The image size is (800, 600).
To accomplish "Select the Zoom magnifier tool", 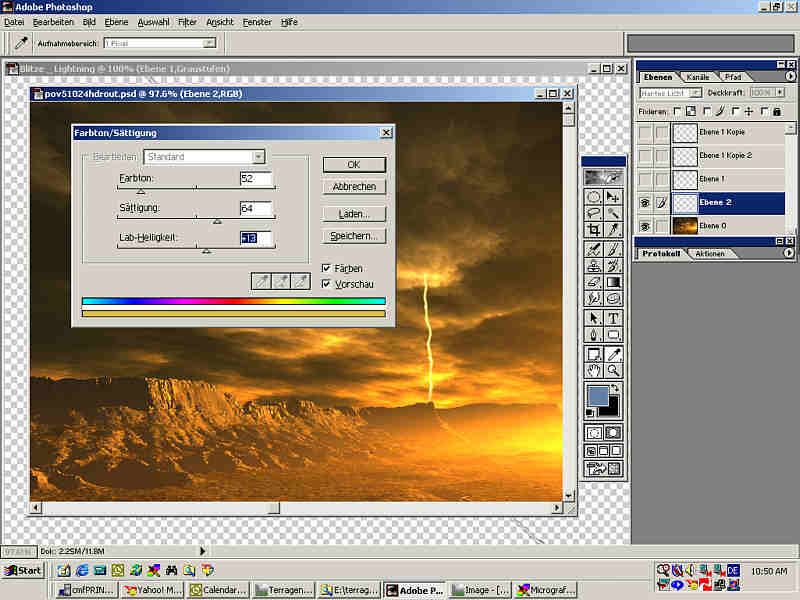I will click(613, 370).
